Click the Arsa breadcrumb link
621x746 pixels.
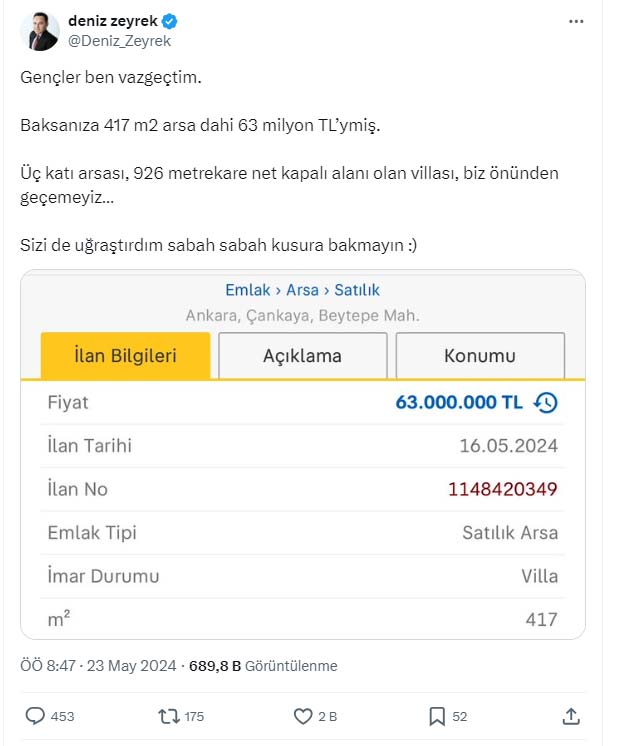tap(302, 290)
